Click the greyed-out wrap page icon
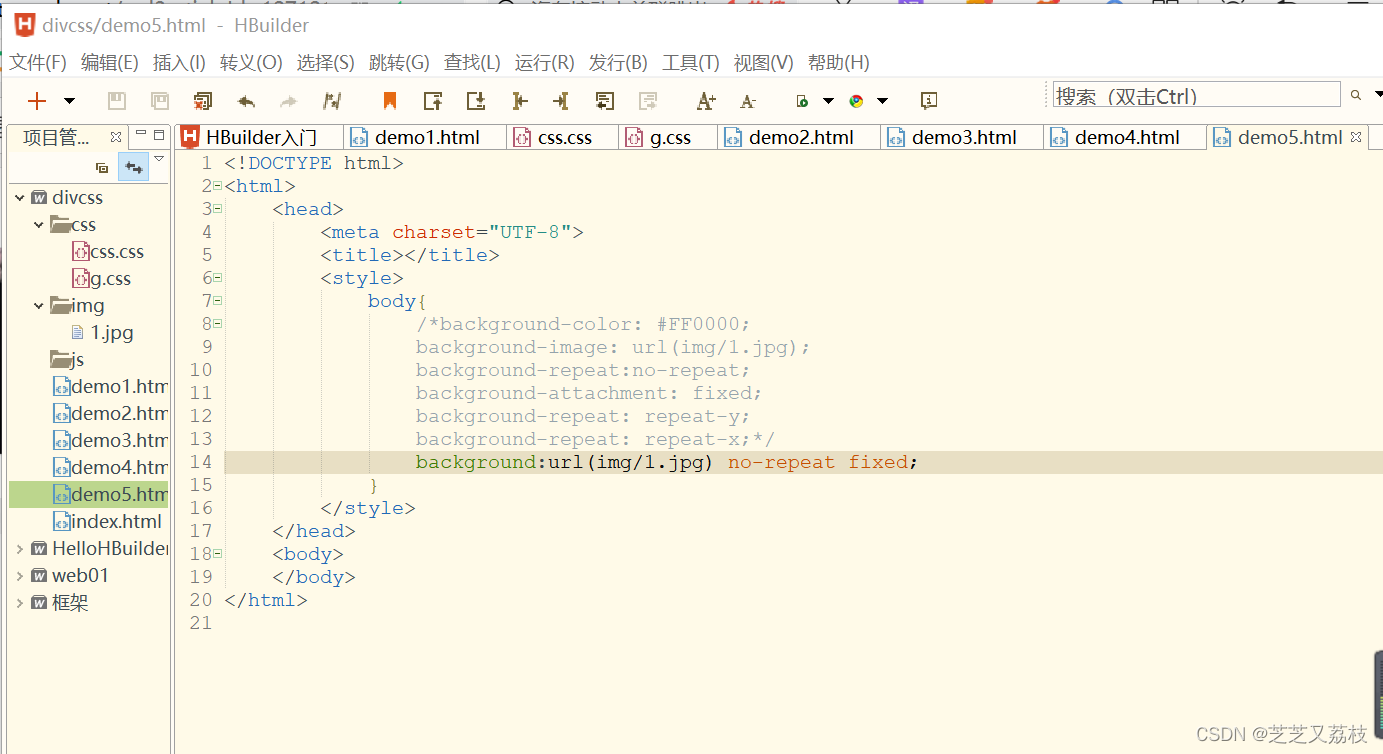This screenshot has width=1383, height=754. click(x=648, y=101)
